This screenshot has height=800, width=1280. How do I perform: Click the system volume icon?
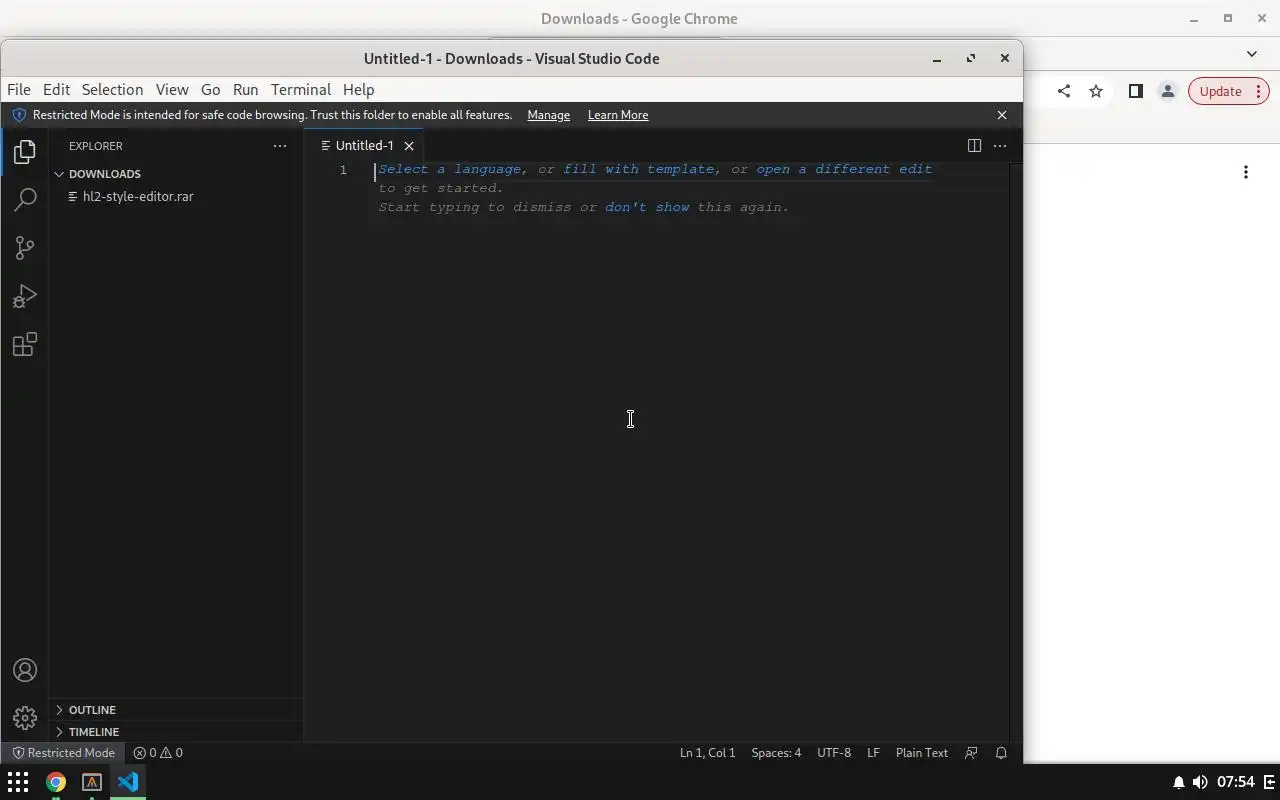pos(1200,782)
